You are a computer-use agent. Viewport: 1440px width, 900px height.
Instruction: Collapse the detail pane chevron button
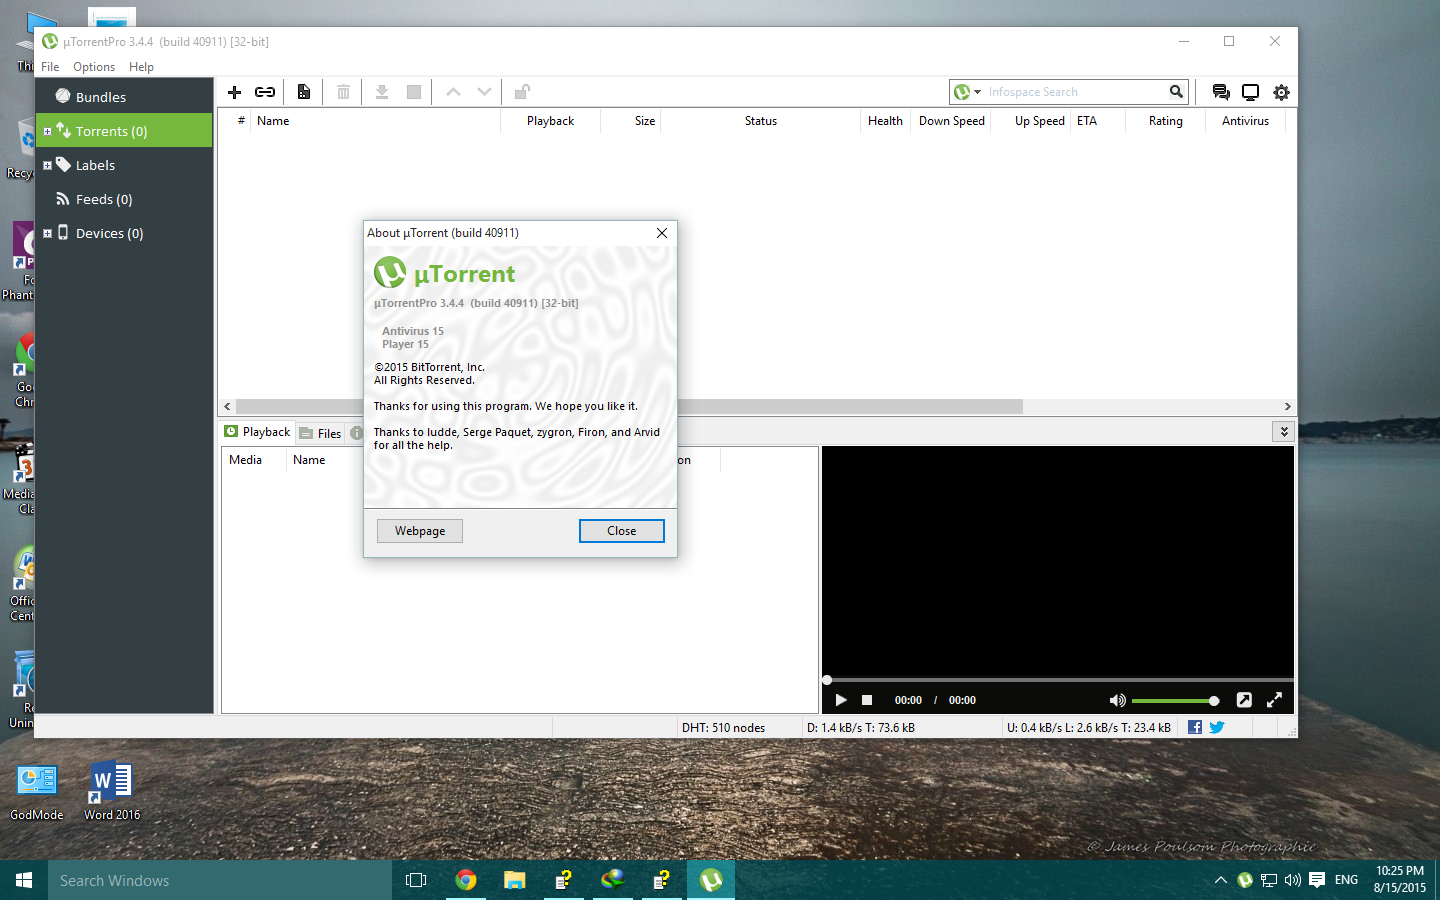1284,432
